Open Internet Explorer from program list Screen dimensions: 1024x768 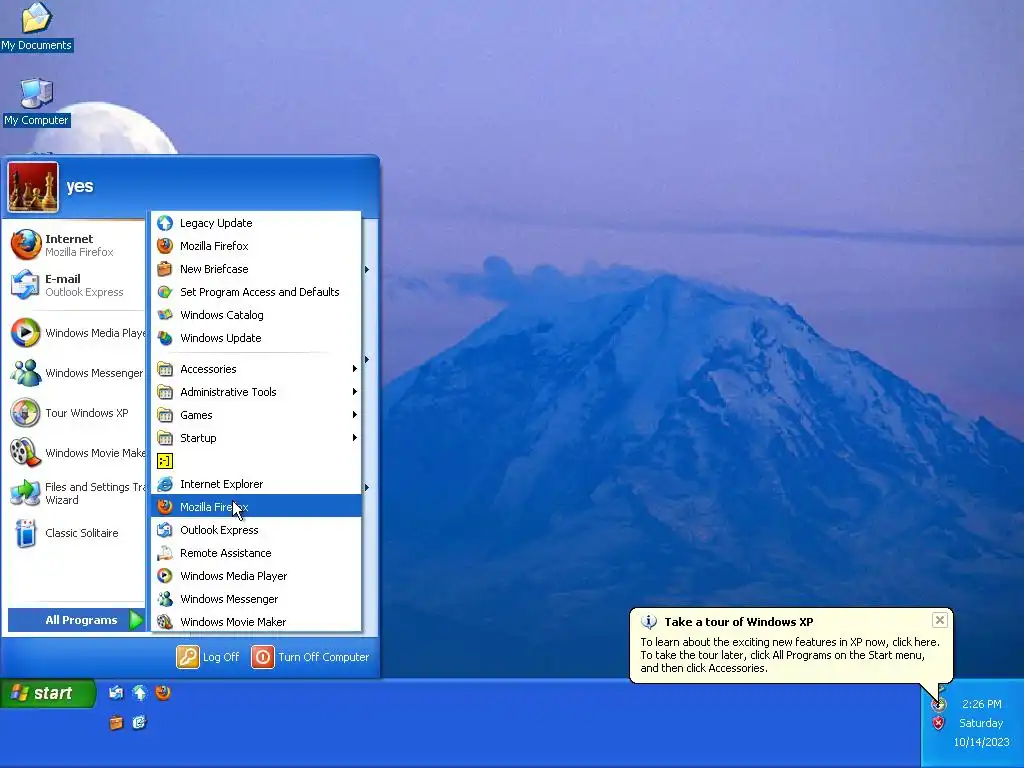pyautogui.click(x=256, y=484)
